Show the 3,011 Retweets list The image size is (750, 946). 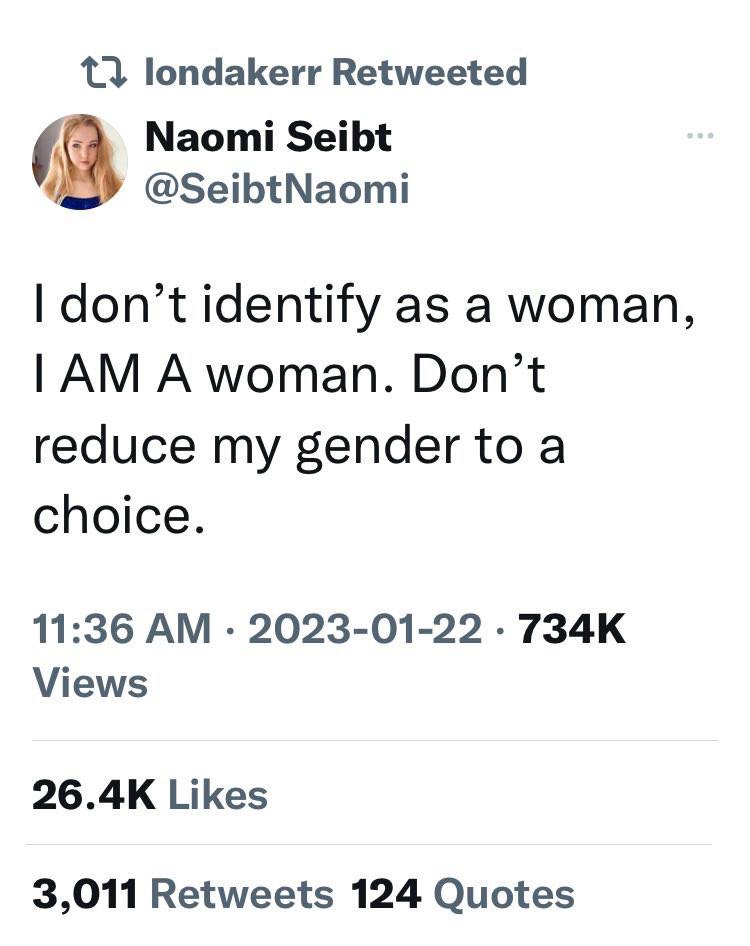(183, 894)
